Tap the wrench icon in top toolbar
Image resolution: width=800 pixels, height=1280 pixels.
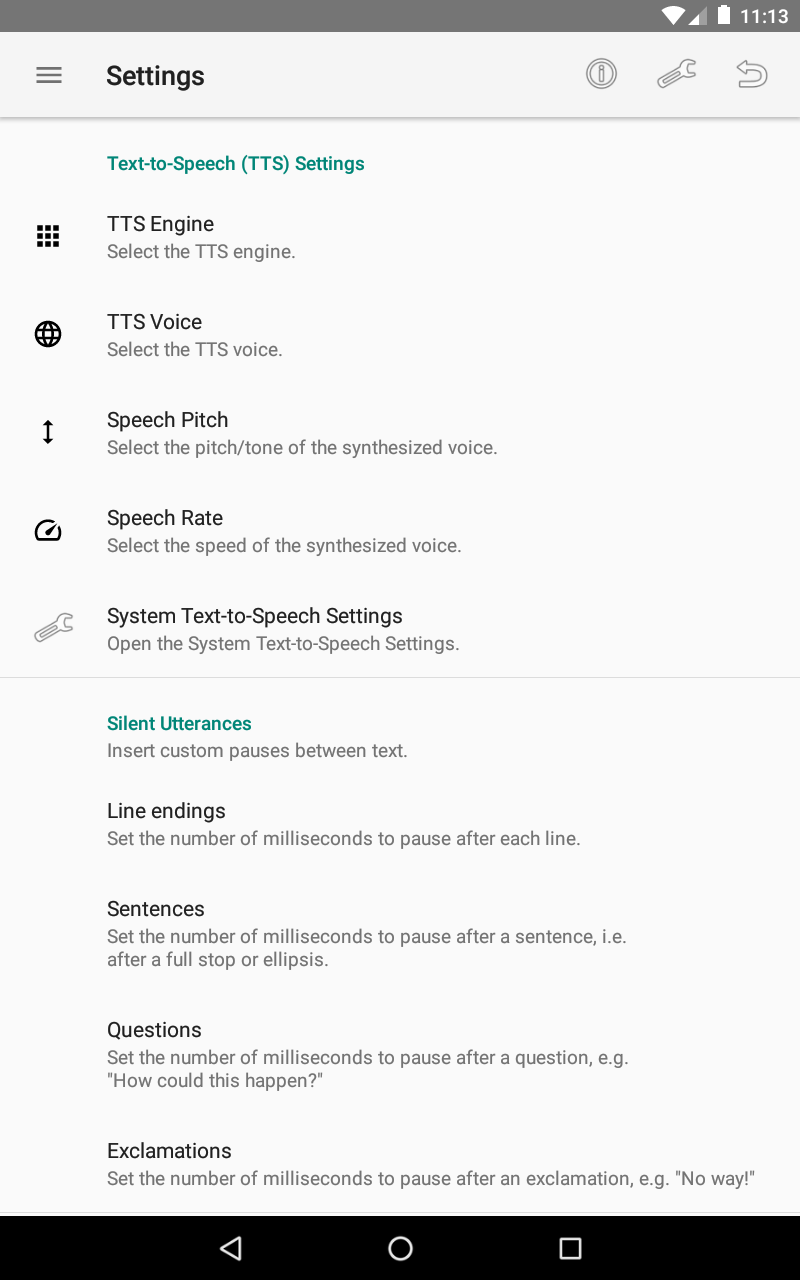(x=677, y=74)
